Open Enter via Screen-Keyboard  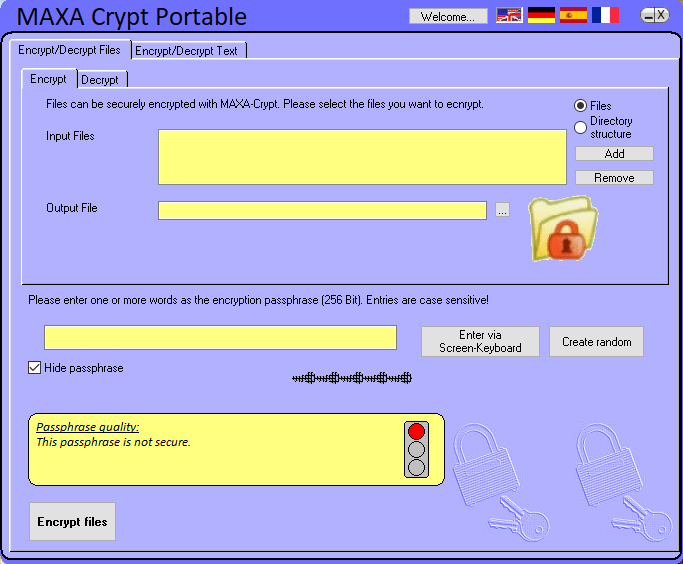coord(480,342)
